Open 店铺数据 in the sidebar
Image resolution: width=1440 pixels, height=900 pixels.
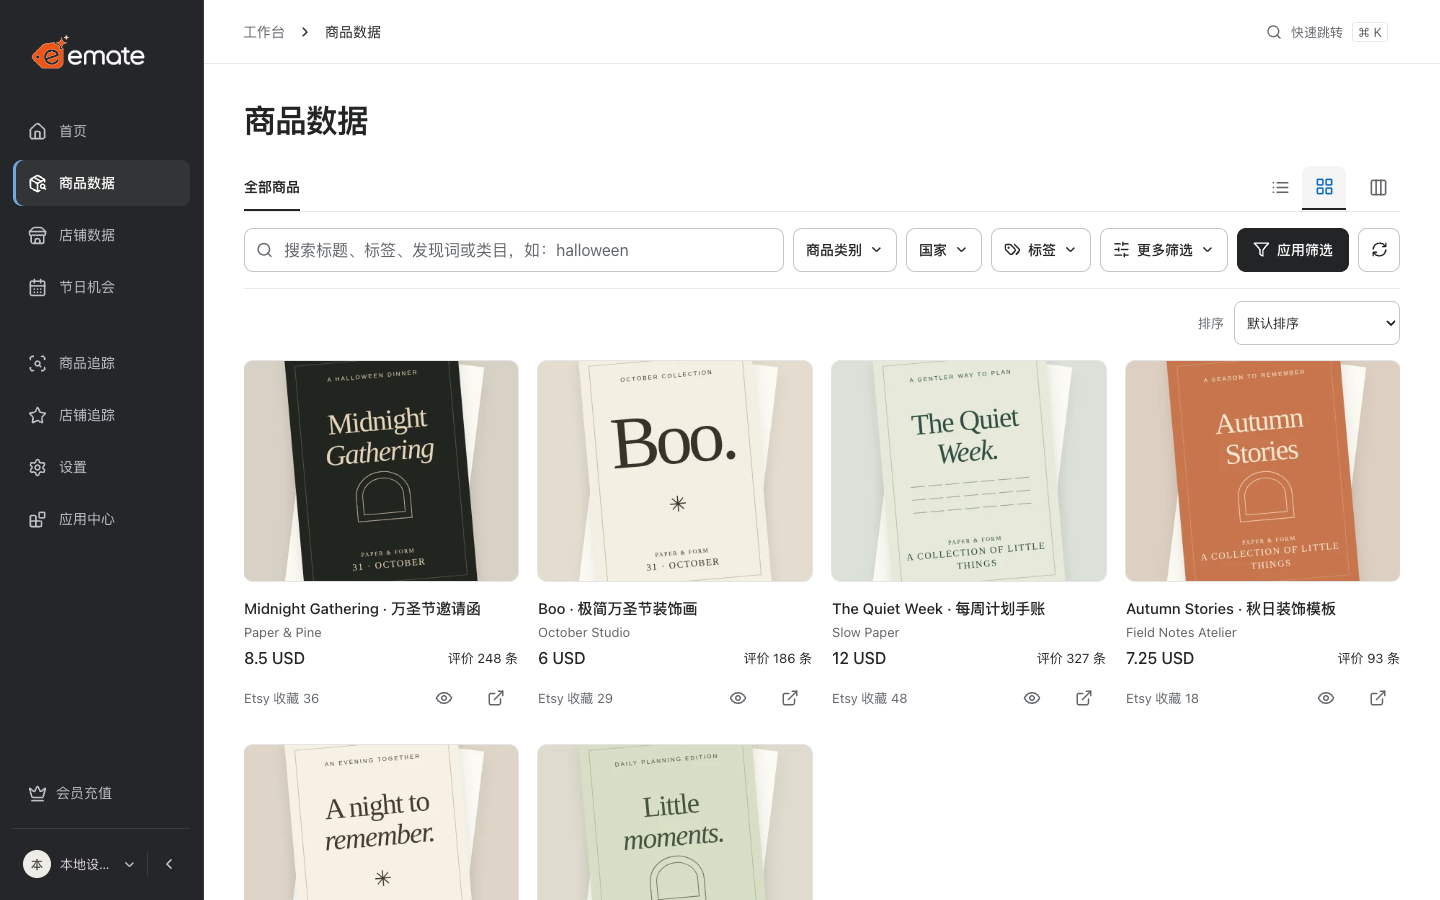pos(102,235)
